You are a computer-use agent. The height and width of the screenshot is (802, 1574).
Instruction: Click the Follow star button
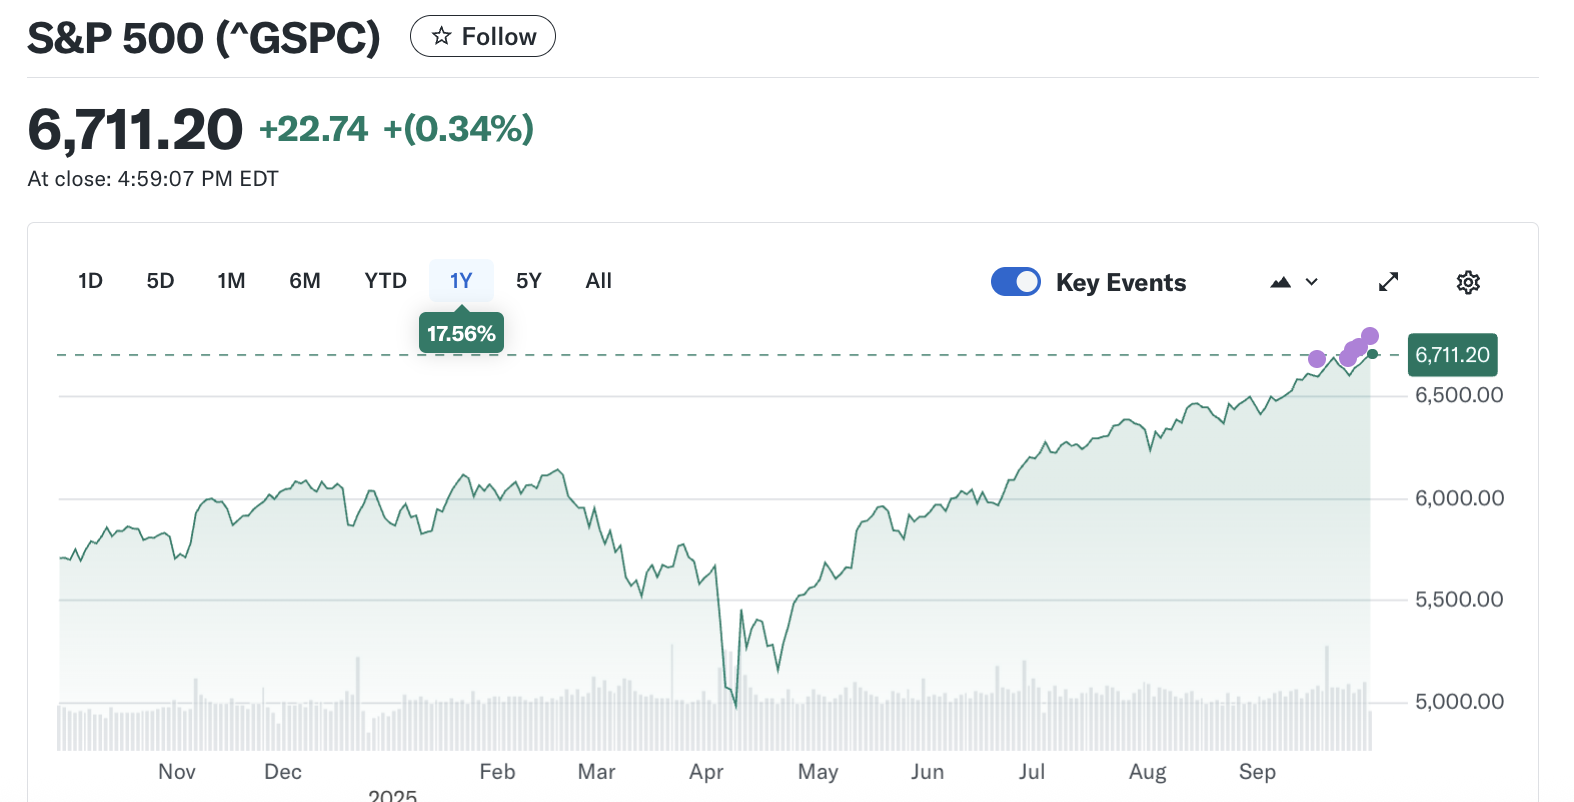(x=483, y=37)
